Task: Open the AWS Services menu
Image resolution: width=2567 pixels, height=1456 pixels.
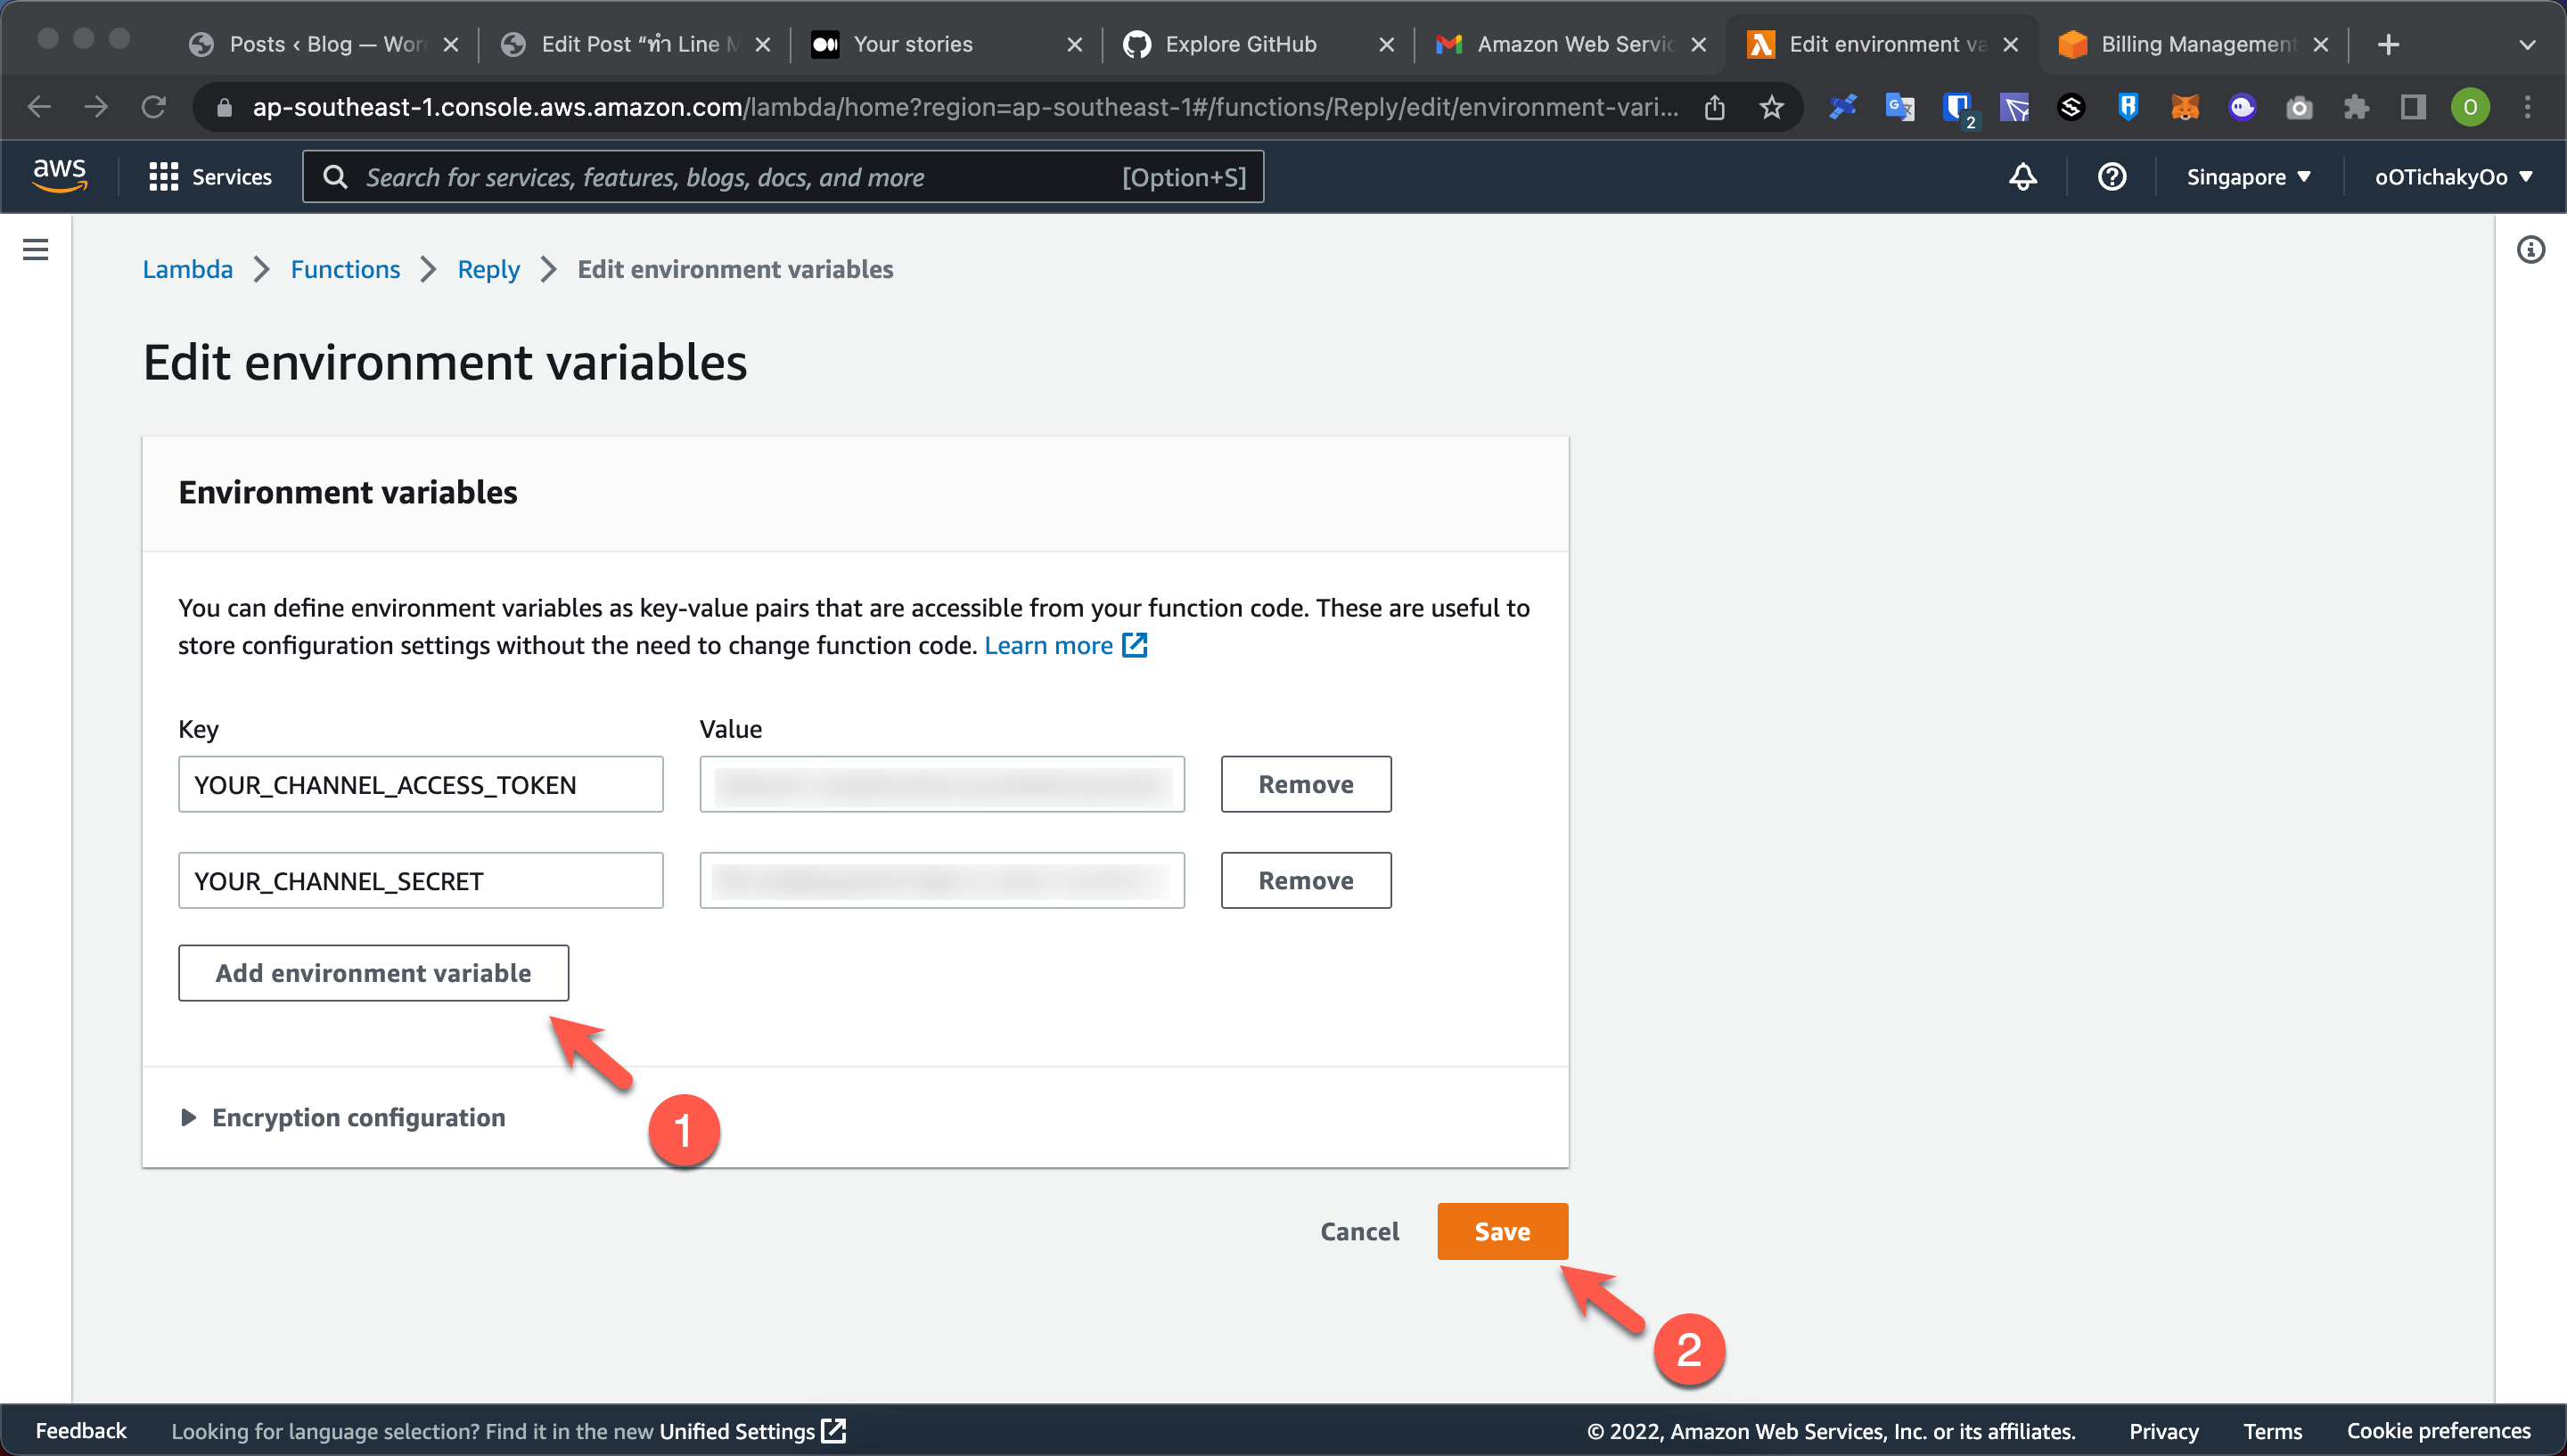Action: tap(210, 176)
